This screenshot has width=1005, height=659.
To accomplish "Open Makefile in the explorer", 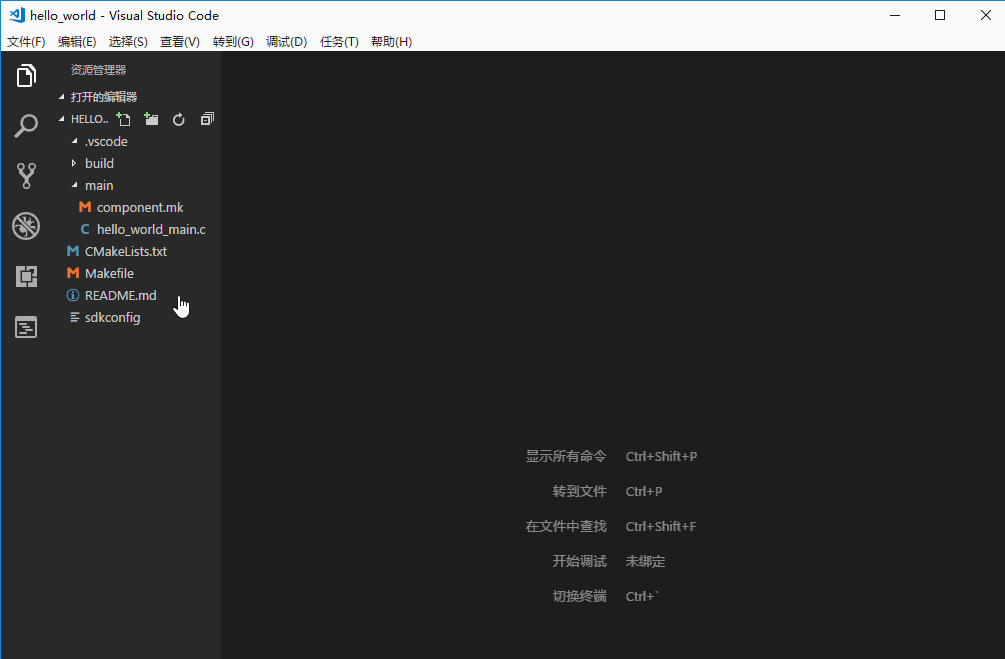I will click(x=110, y=273).
